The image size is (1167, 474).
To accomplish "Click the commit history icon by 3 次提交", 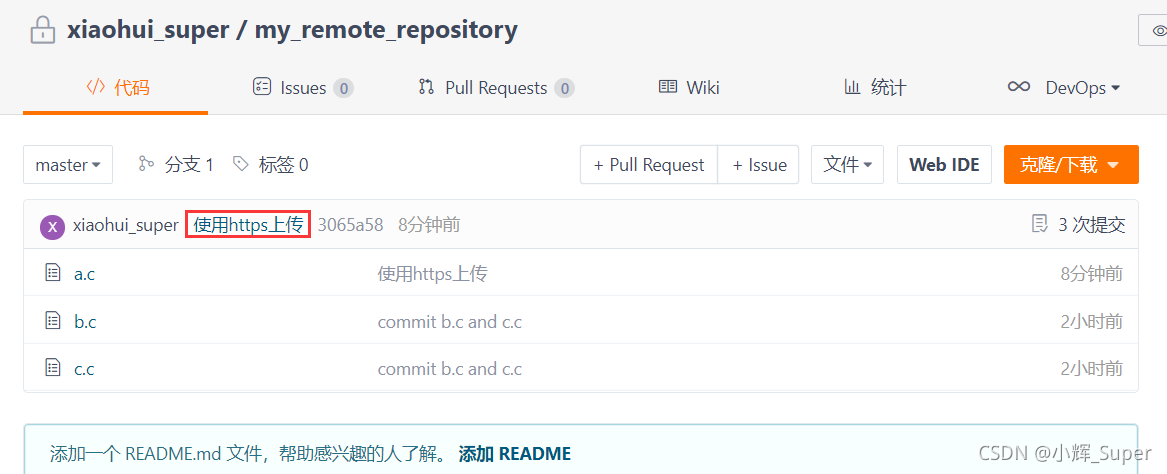I will click(x=1038, y=224).
